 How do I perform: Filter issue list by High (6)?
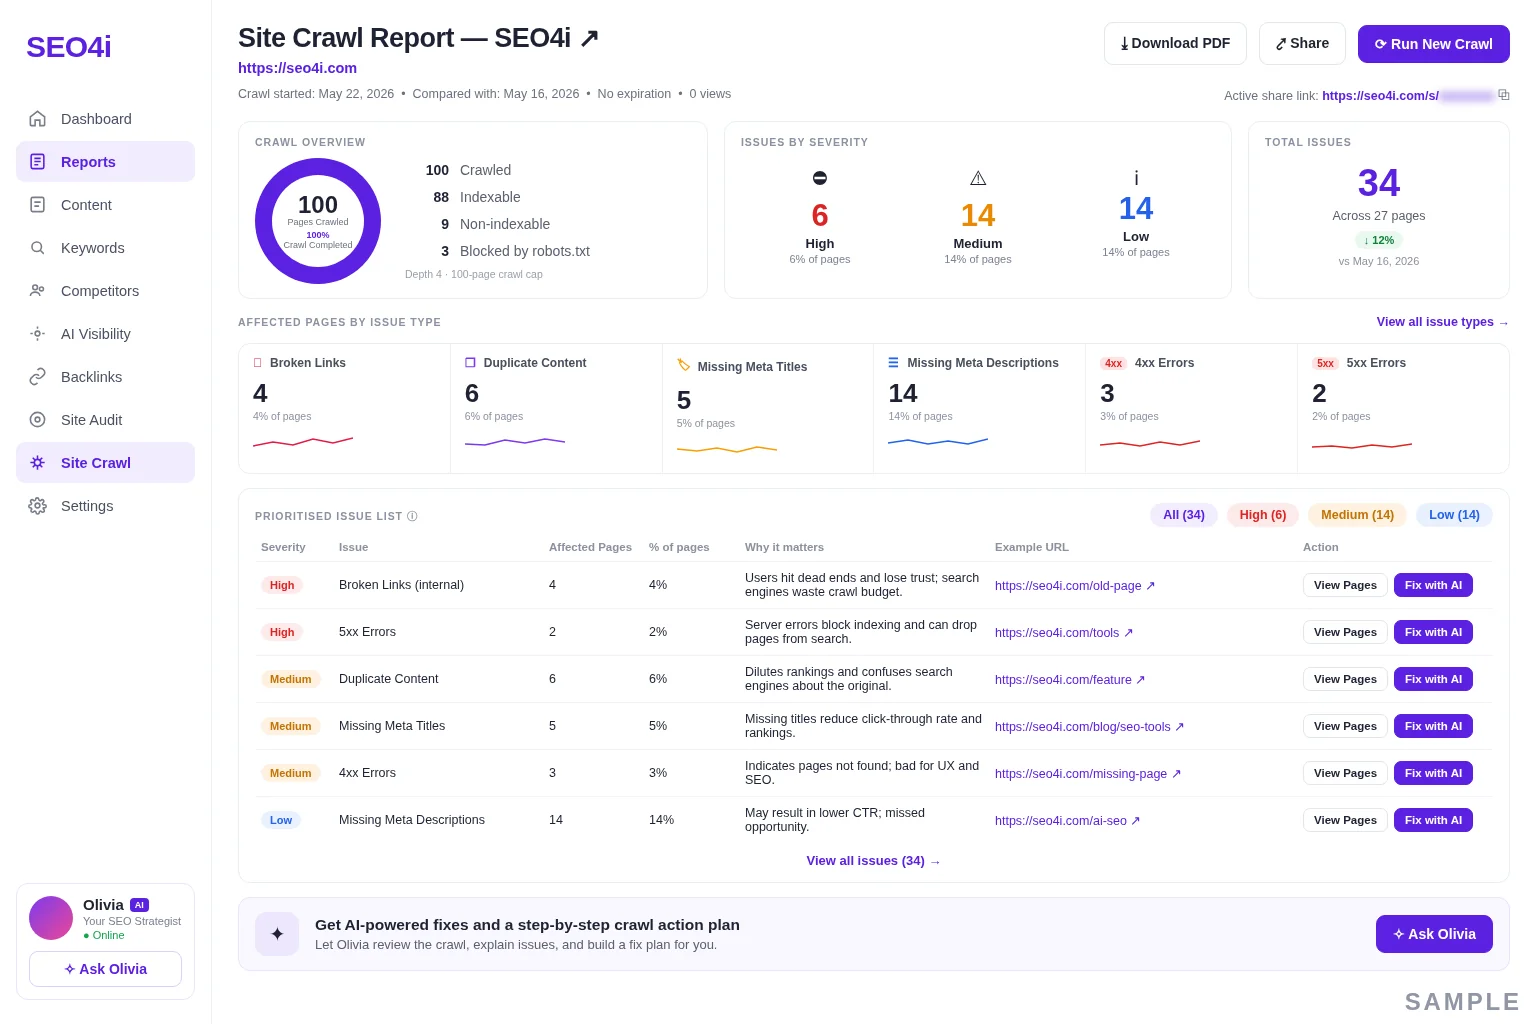click(x=1263, y=515)
